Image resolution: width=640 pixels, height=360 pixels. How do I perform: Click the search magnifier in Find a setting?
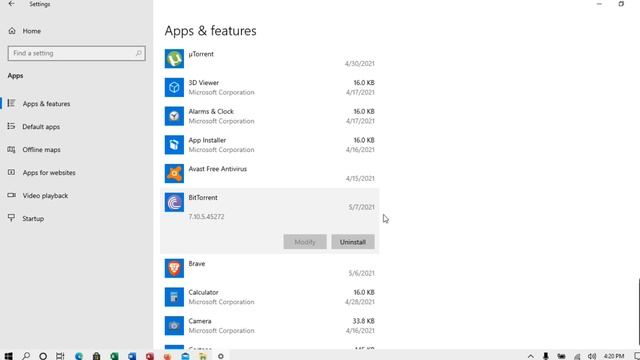click(x=138, y=53)
